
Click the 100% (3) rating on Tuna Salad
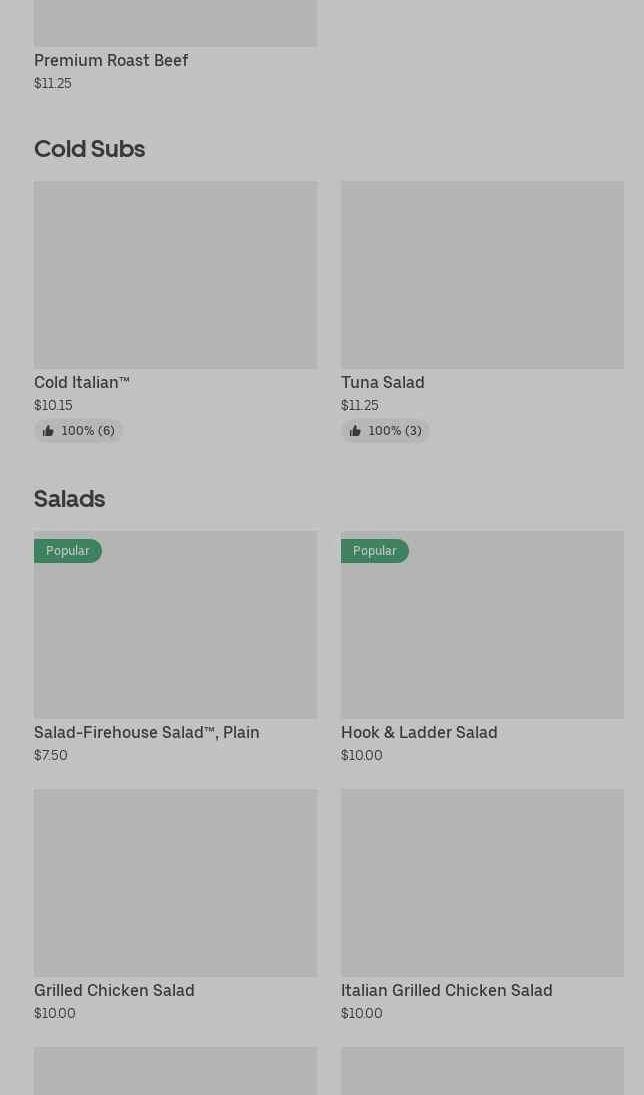pos(395,431)
